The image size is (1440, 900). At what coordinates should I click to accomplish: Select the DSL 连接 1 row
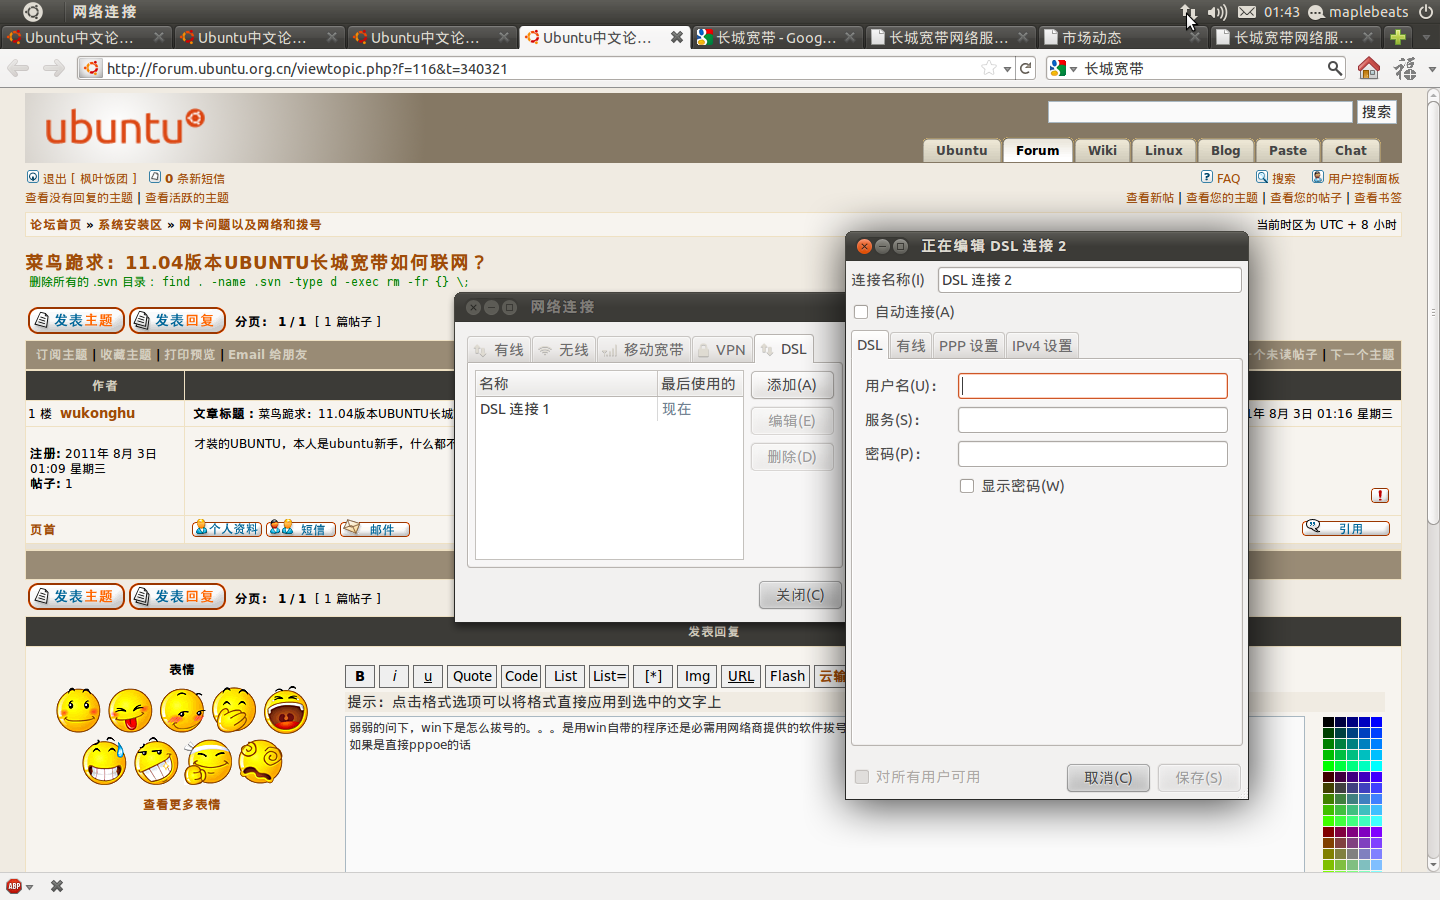609,409
